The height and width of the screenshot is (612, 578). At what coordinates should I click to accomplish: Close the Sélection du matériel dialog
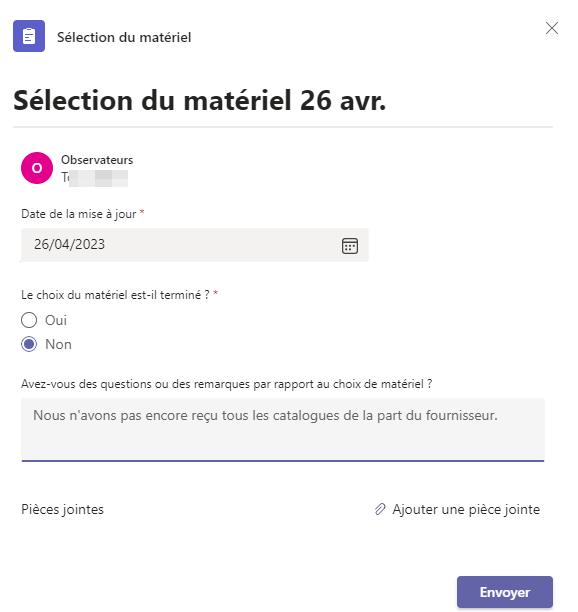(x=551, y=28)
